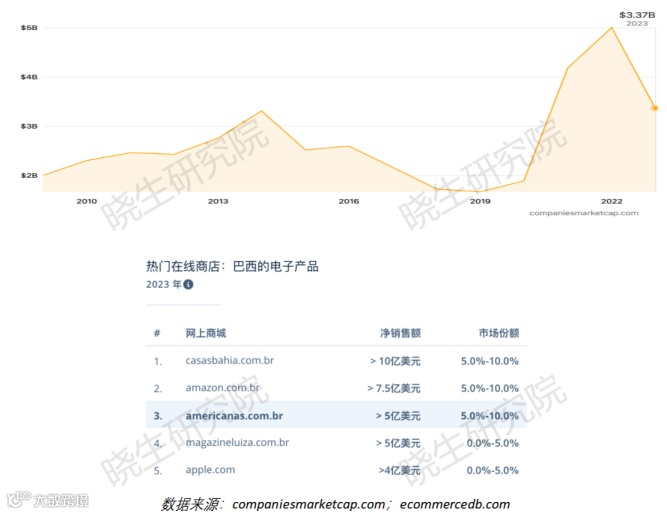Screen dimensions: 667x514
Task: Click the > 7.5亿美元 net sales cell
Action: pyautogui.click(x=394, y=388)
